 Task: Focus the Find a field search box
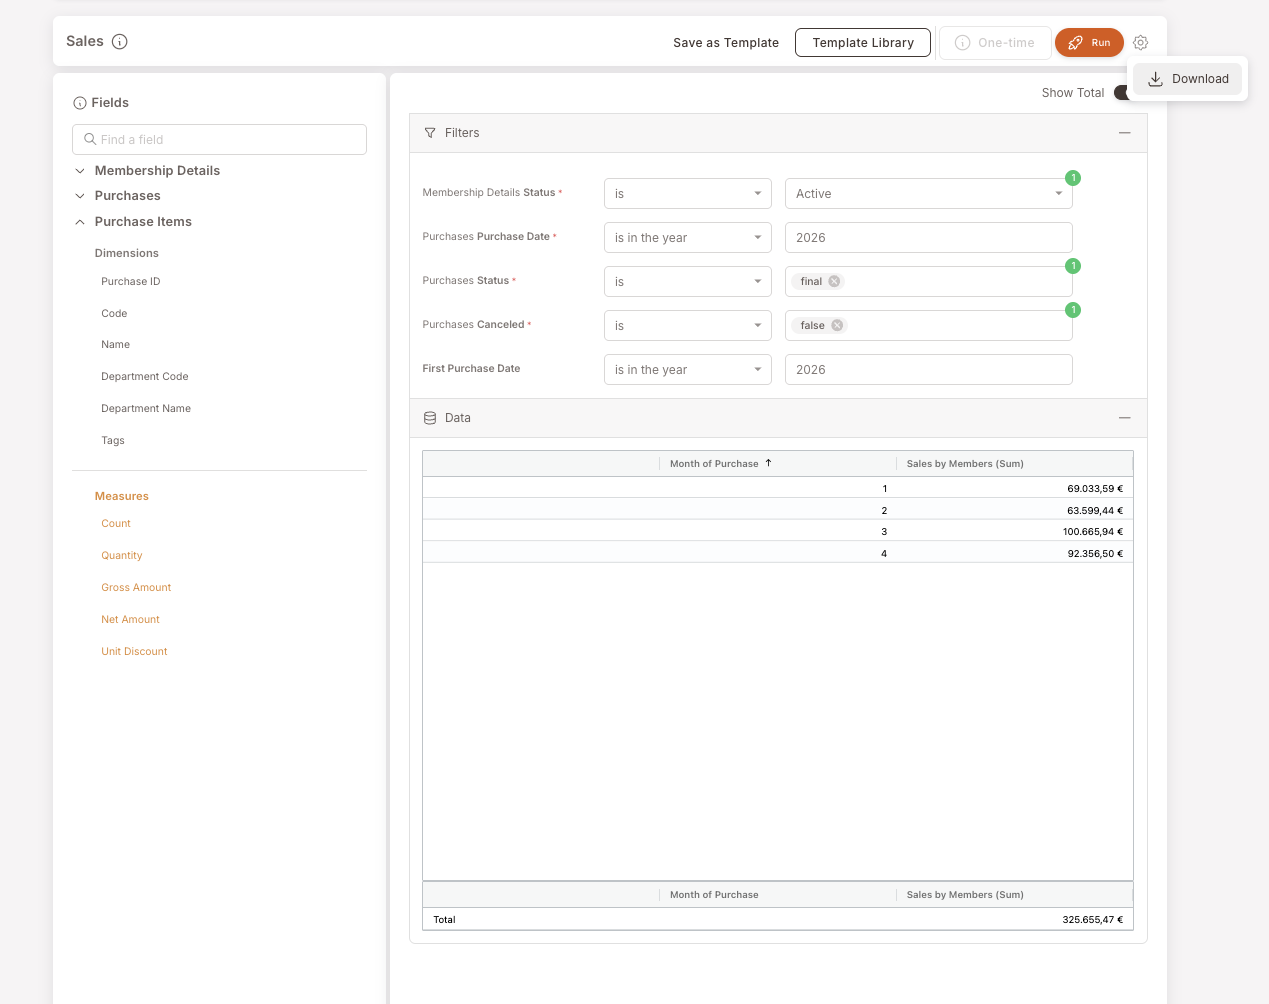[219, 140]
